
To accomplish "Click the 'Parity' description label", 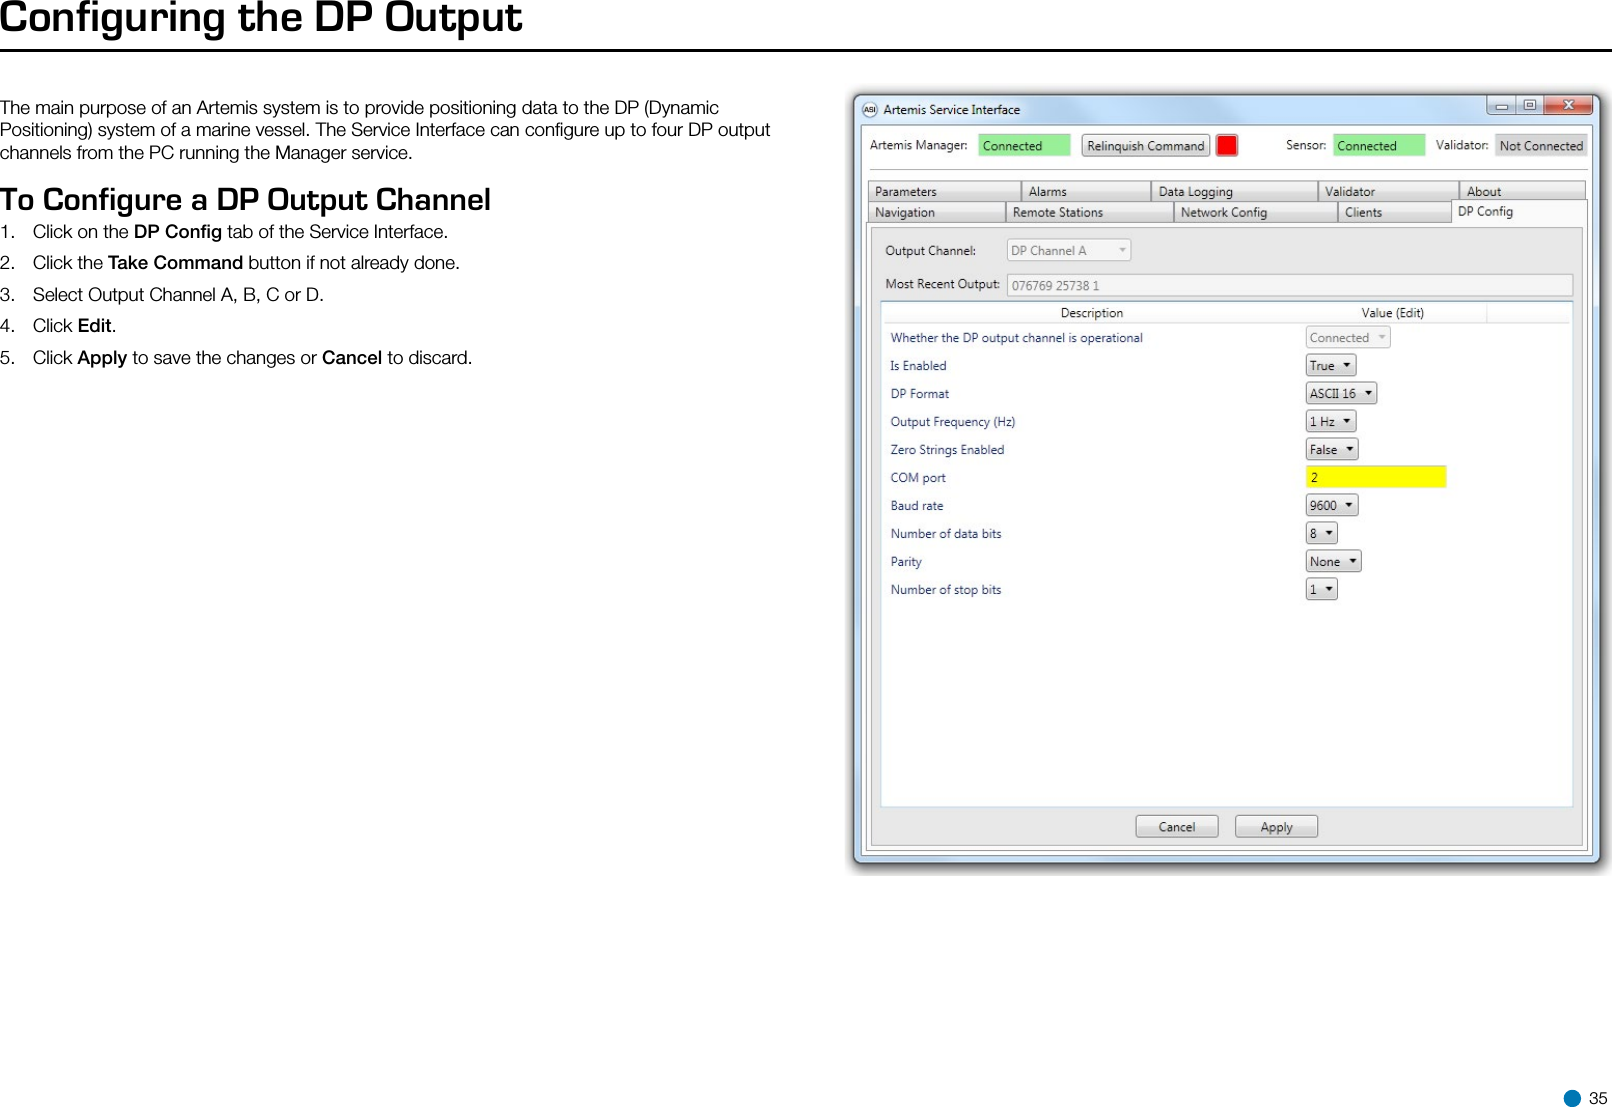I will [906, 562].
